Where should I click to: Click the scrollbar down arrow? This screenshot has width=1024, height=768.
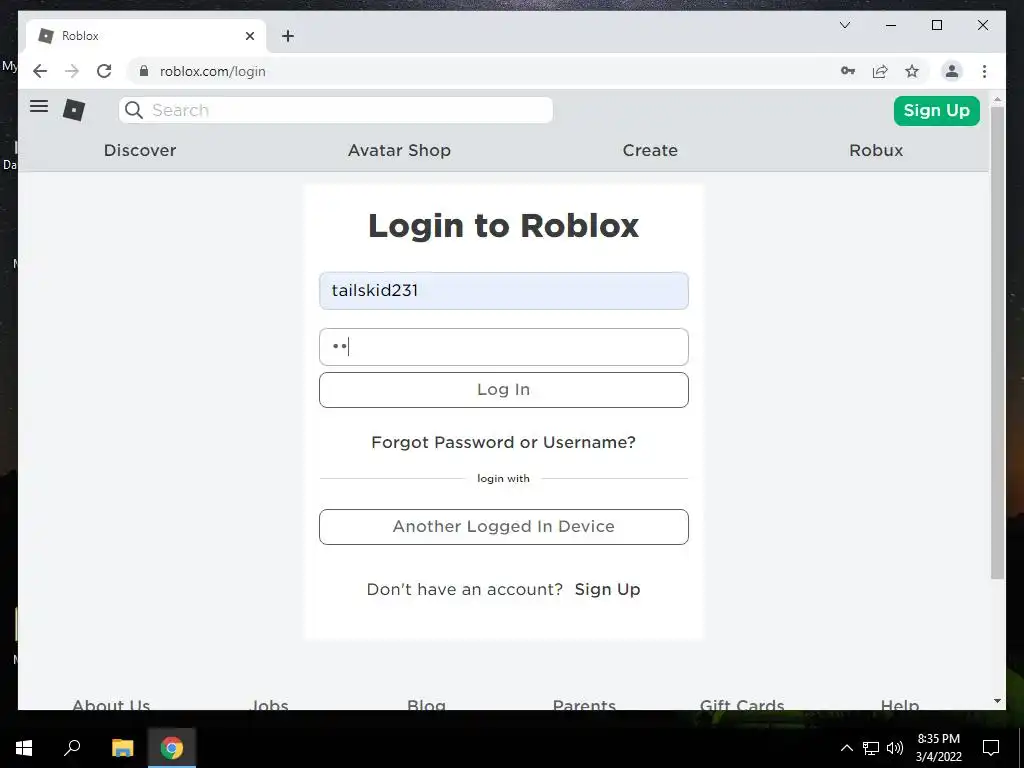pyautogui.click(x=997, y=701)
